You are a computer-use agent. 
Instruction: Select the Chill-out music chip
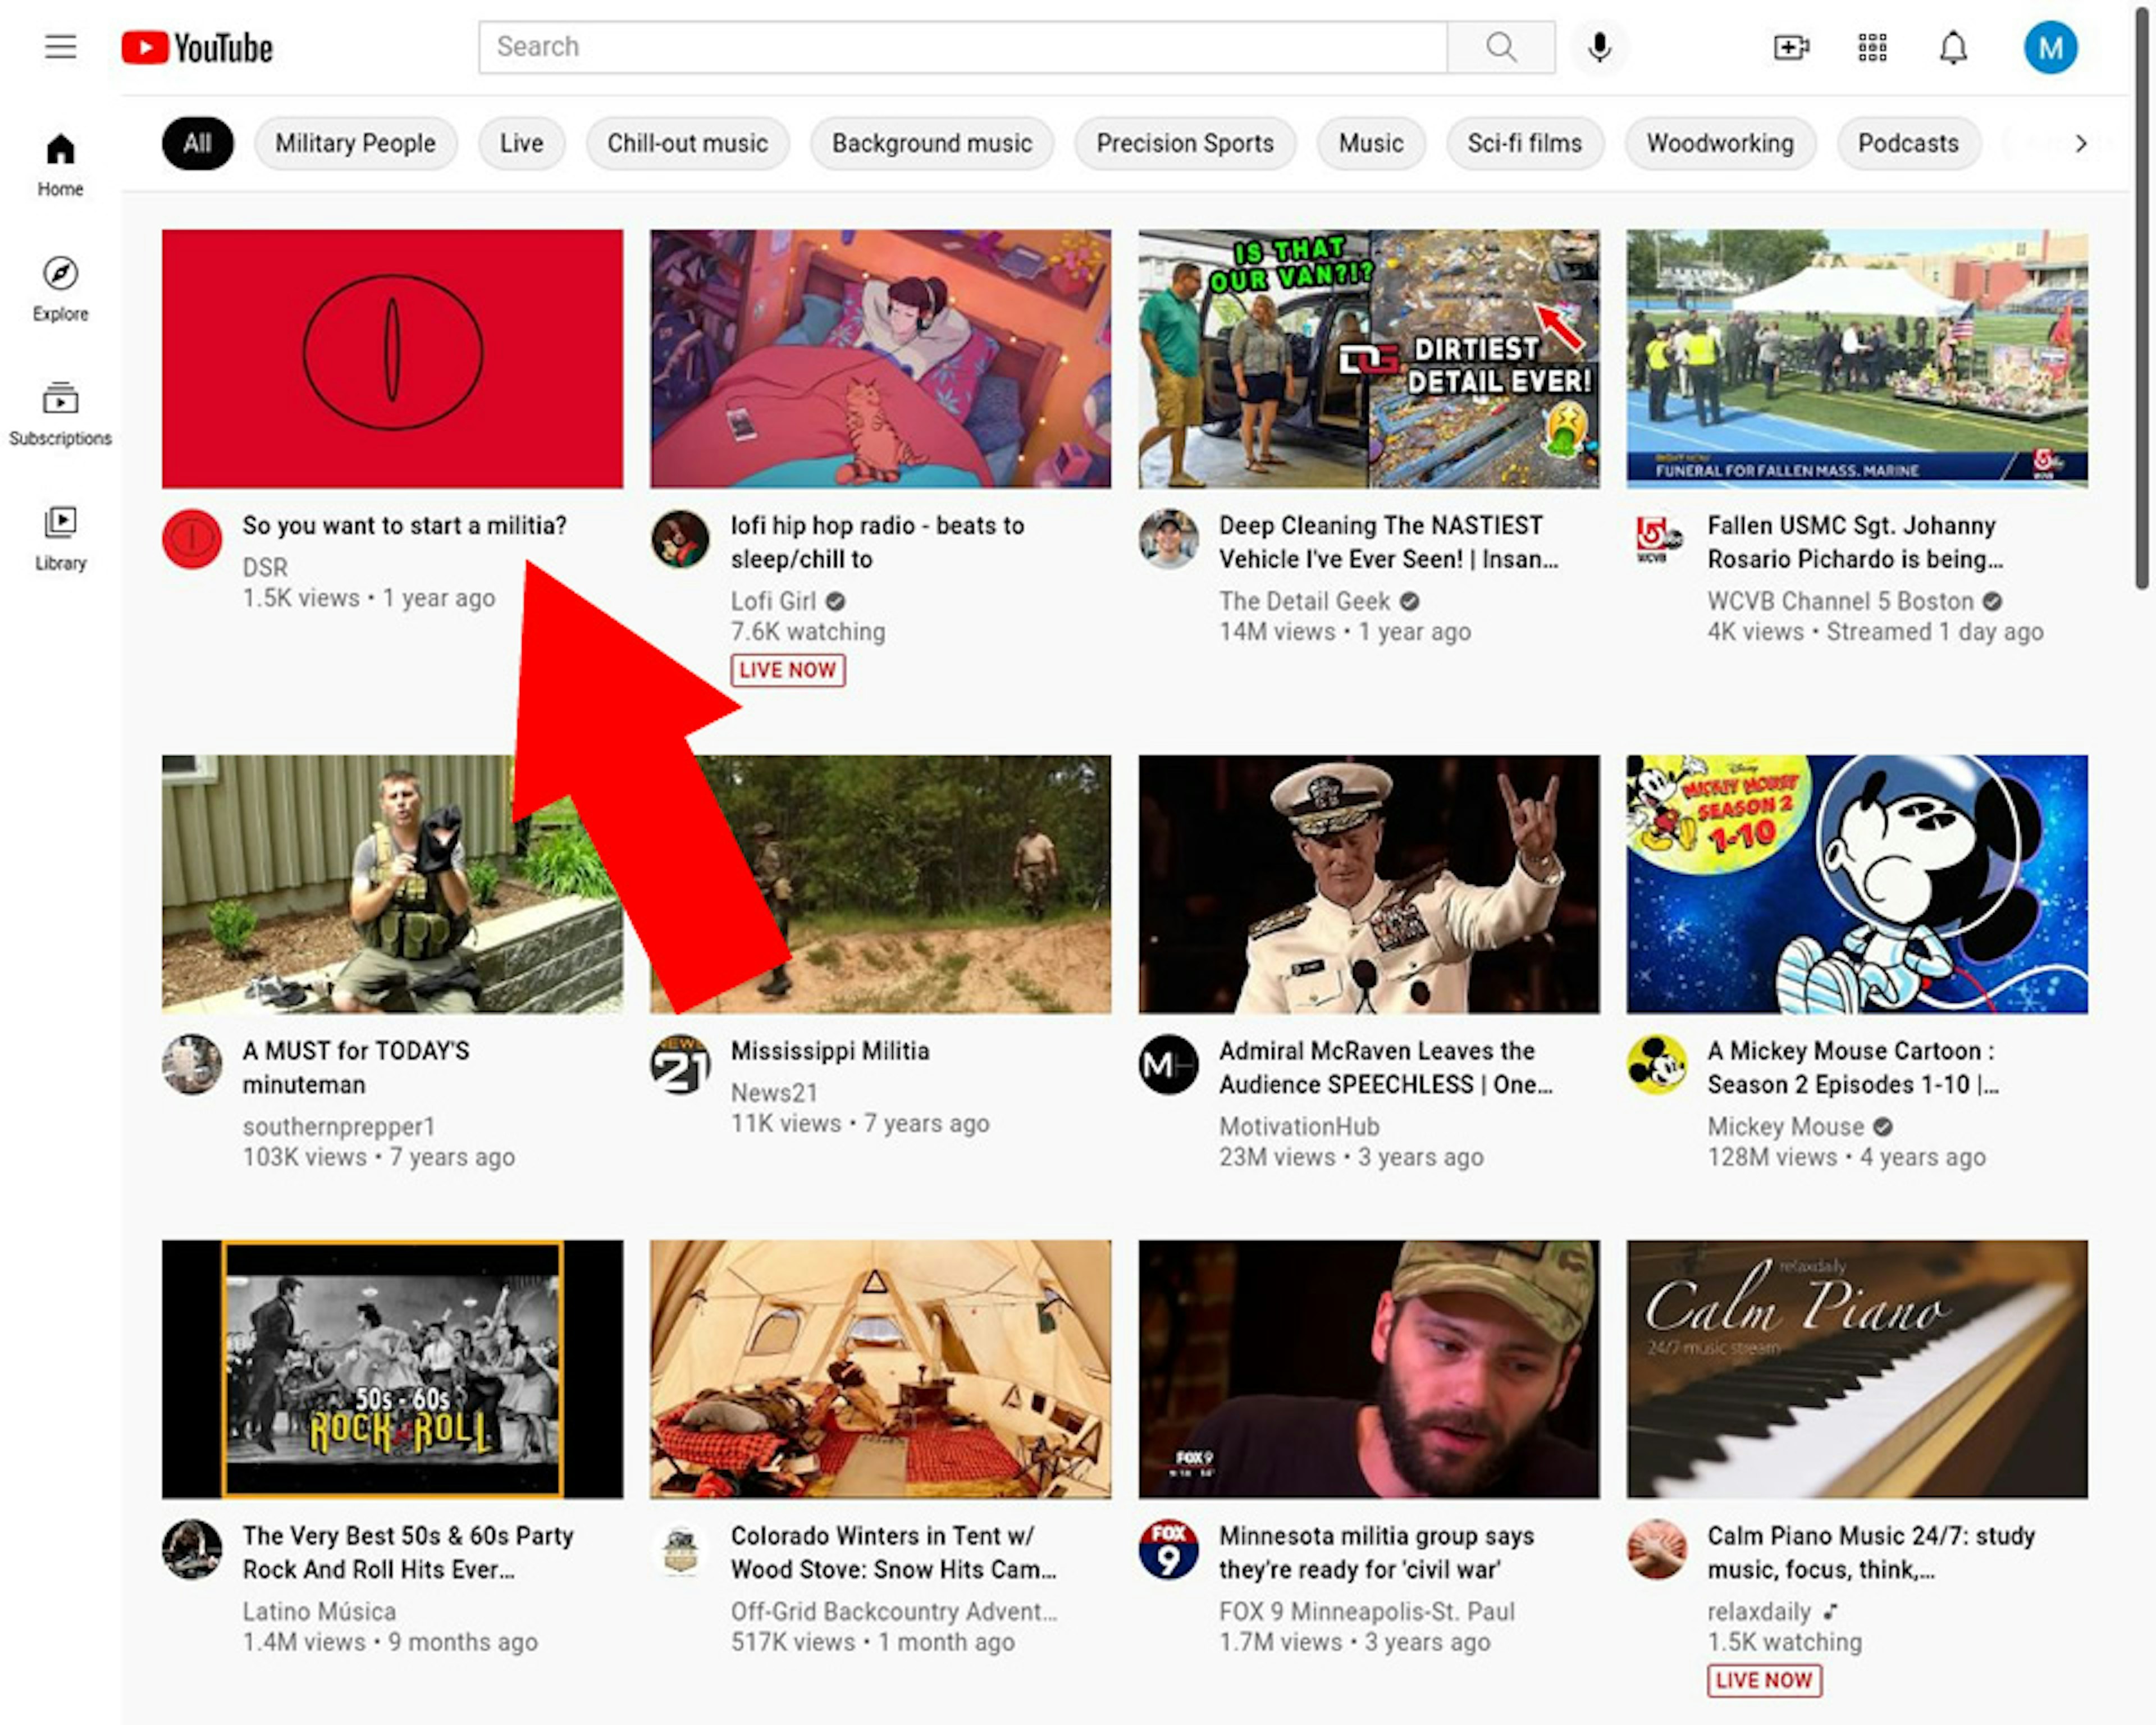(687, 143)
